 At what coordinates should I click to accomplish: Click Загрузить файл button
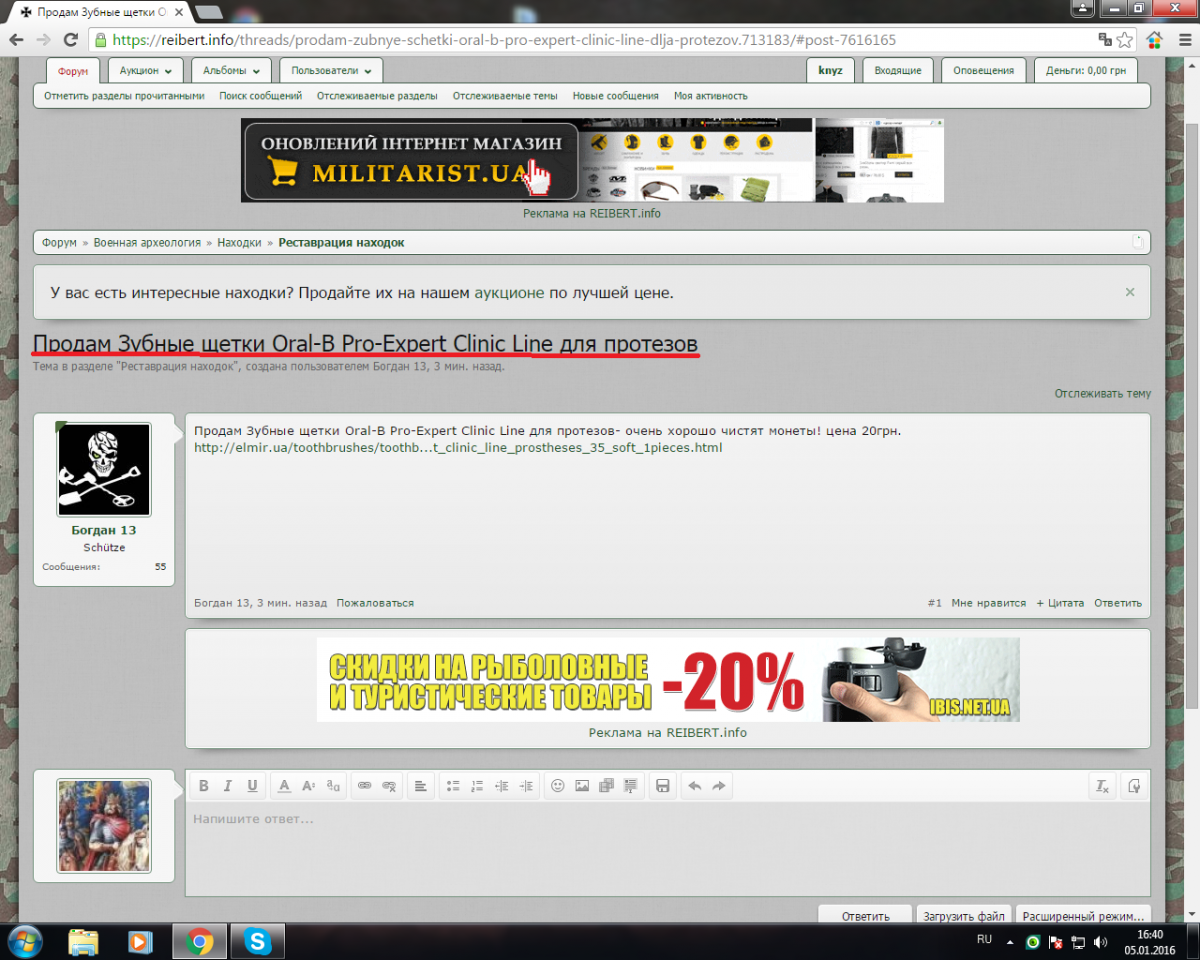(x=964, y=915)
